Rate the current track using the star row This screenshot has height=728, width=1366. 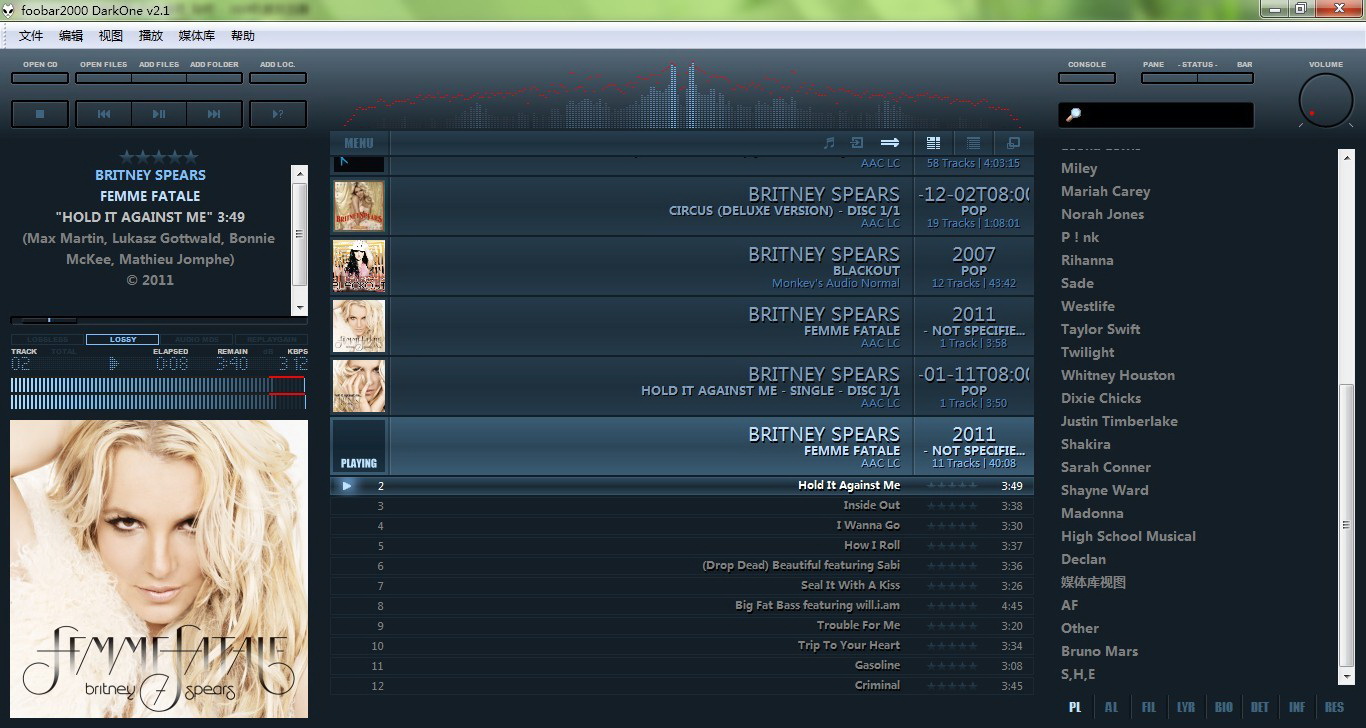tap(159, 157)
